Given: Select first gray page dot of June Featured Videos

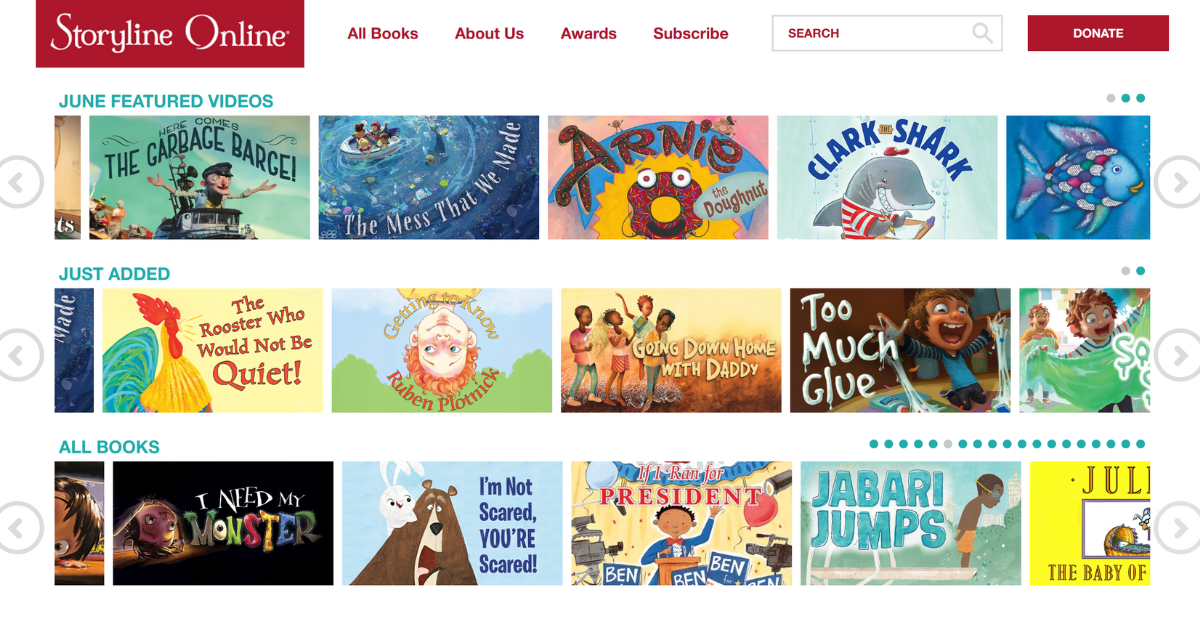Looking at the screenshot, I should click(x=1111, y=98).
